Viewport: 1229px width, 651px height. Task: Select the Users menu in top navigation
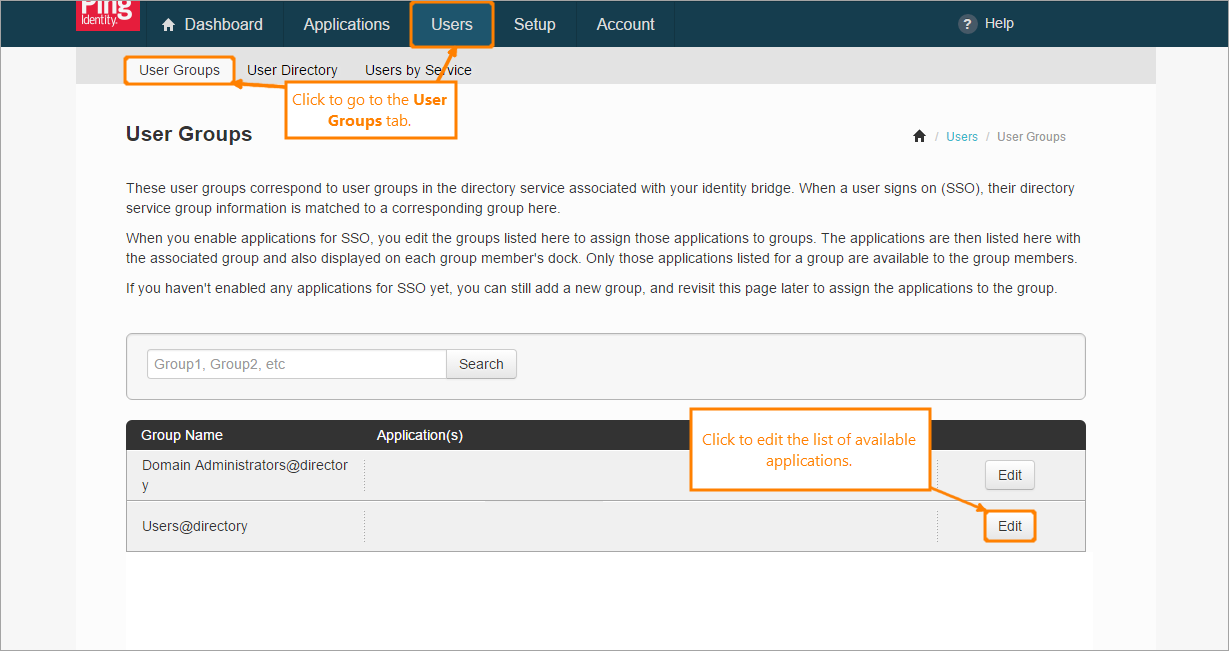(x=452, y=25)
